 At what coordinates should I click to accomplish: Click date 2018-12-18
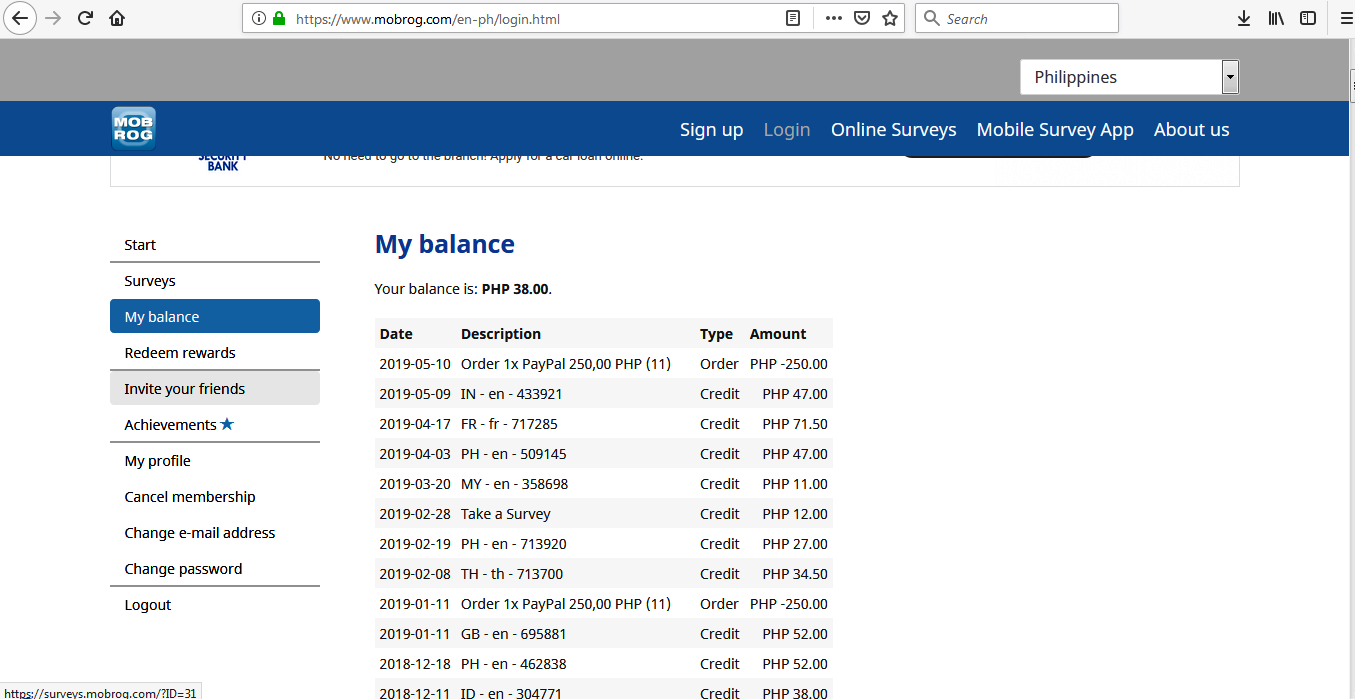pos(415,664)
